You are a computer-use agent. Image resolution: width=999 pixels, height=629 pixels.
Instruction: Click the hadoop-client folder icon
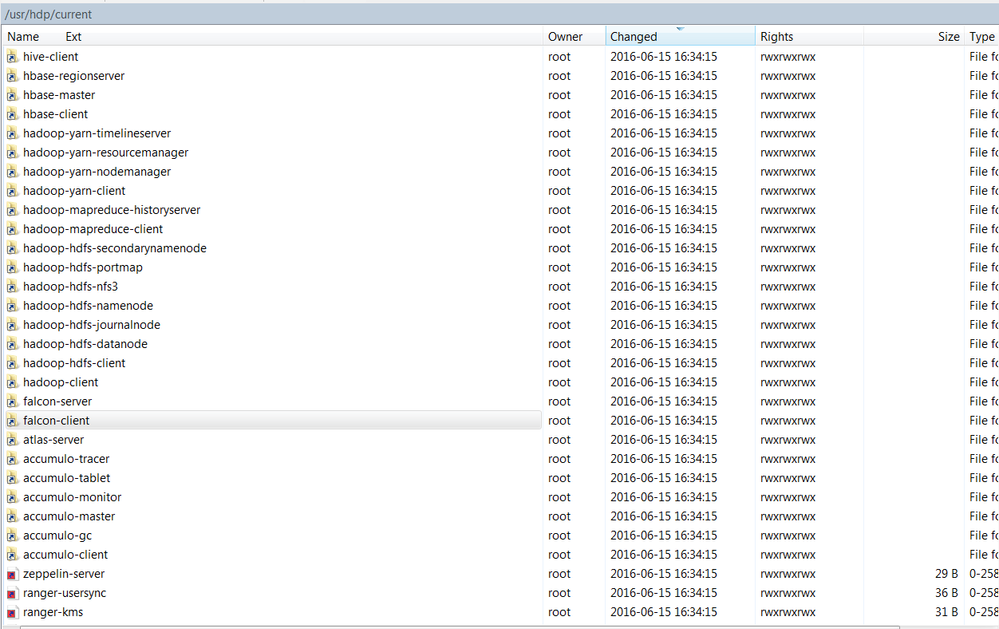click(12, 382)
